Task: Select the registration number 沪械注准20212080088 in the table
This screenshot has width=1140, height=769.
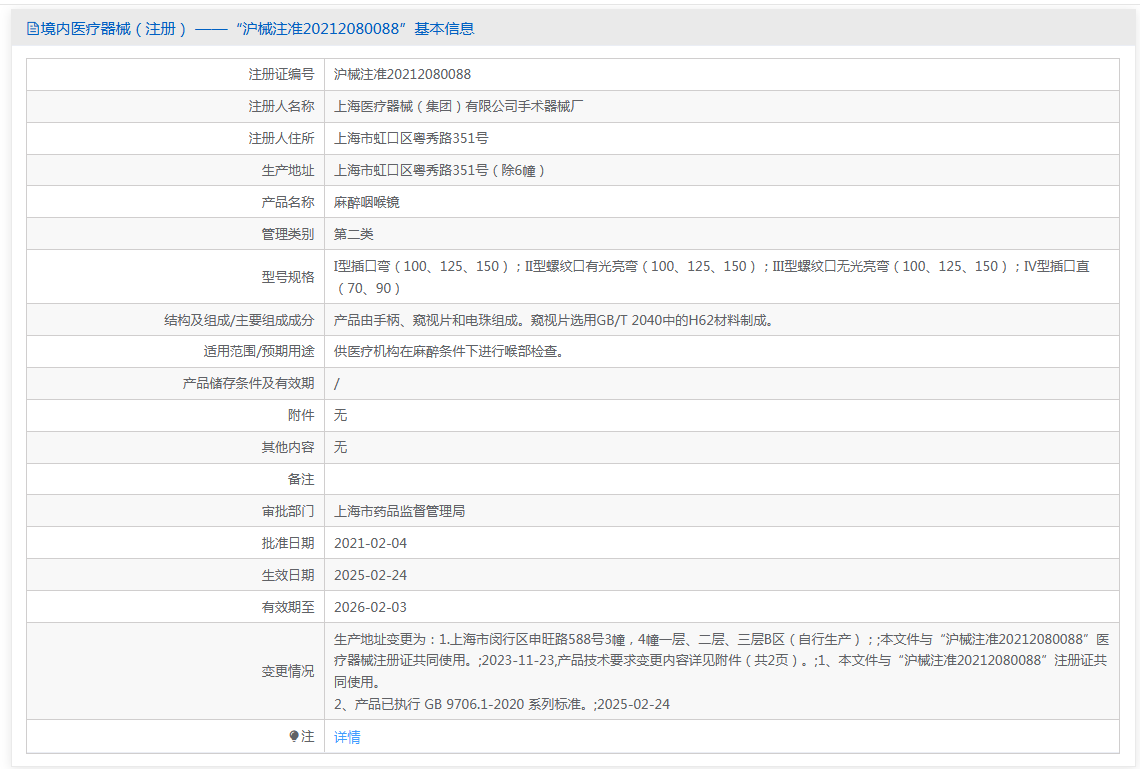Action: [x=402, y=74]
